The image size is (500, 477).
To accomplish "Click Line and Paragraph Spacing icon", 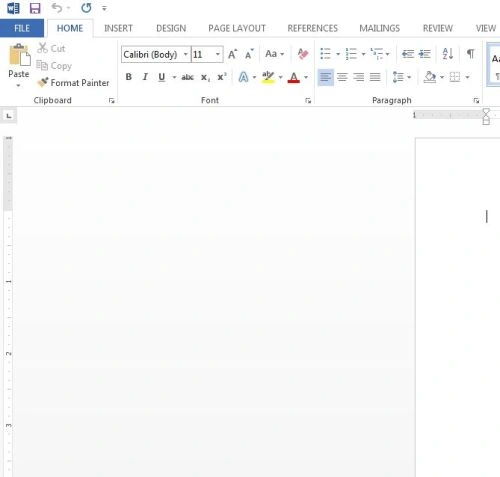I will coord(398,77).
